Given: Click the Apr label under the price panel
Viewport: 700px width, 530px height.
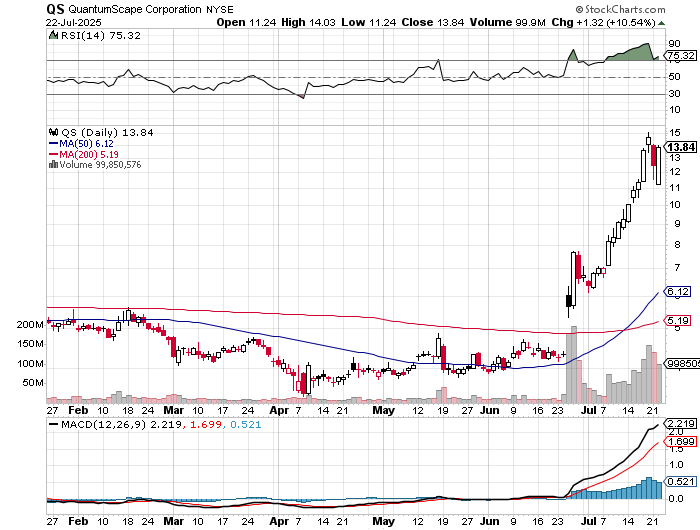Looking at the screenshot, I should pyautogui.click(x=279, y=410).
